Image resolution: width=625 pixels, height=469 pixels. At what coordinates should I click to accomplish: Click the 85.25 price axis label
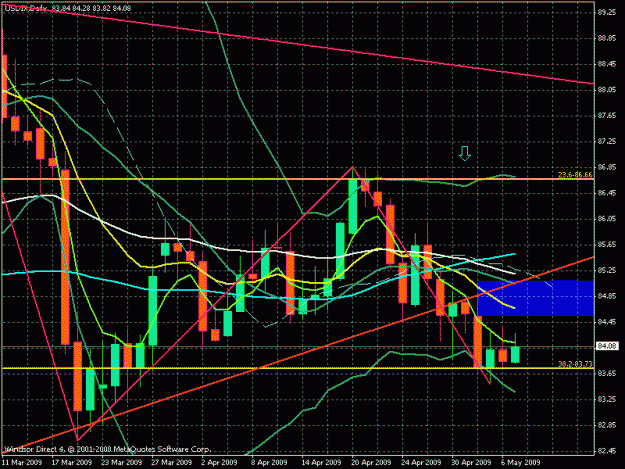(607, 271)
